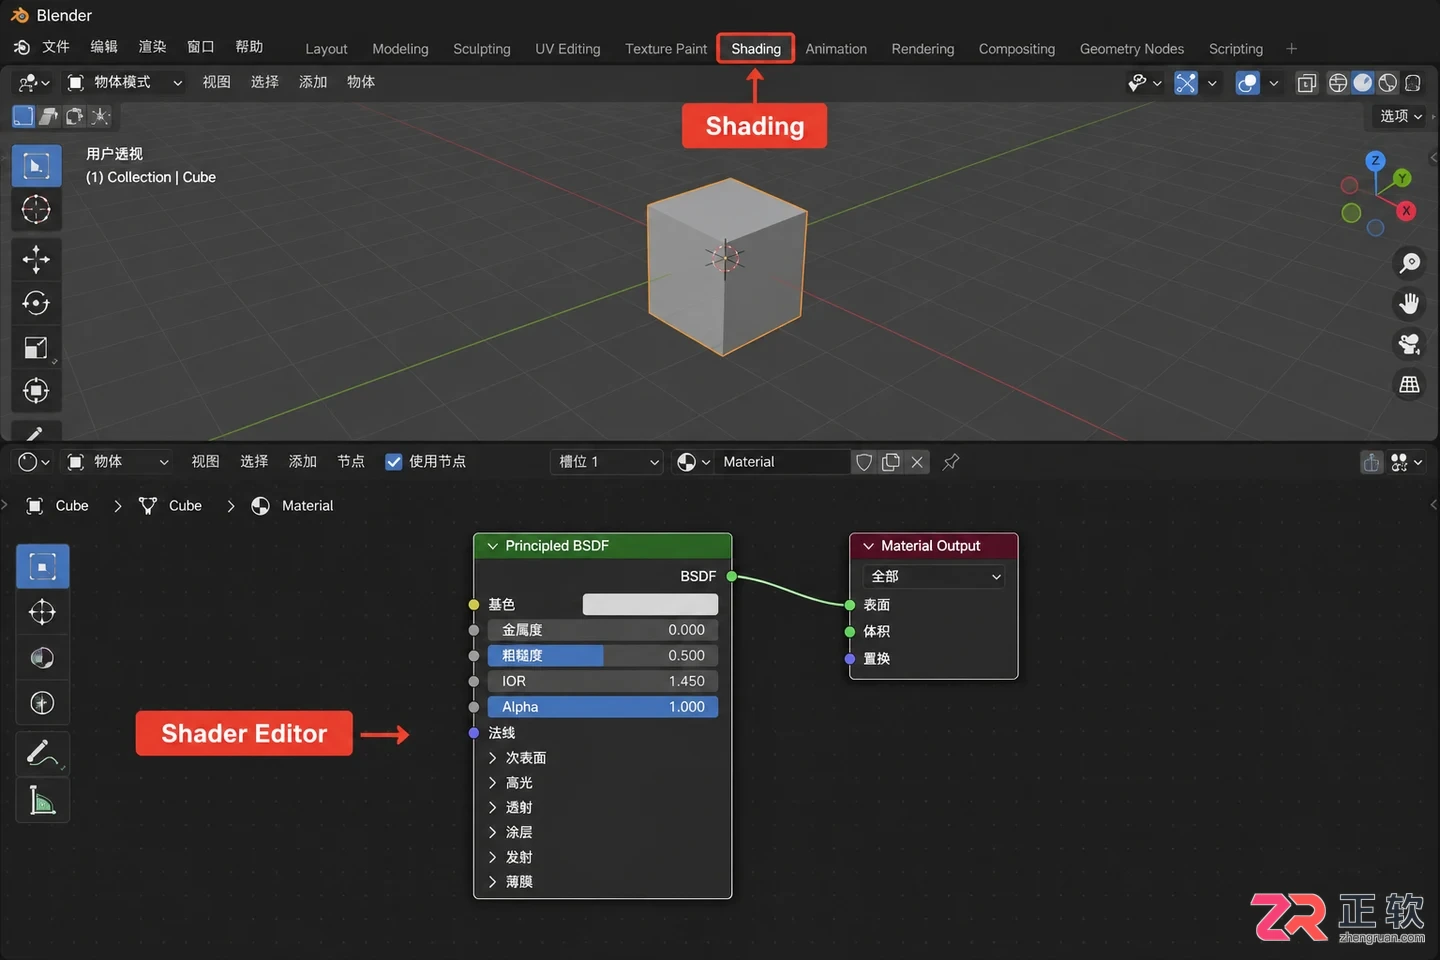Viewport: 1440px width, 960px height.
Task: Open the 节点 menu in Shader Editor
Action: [351, 462]
